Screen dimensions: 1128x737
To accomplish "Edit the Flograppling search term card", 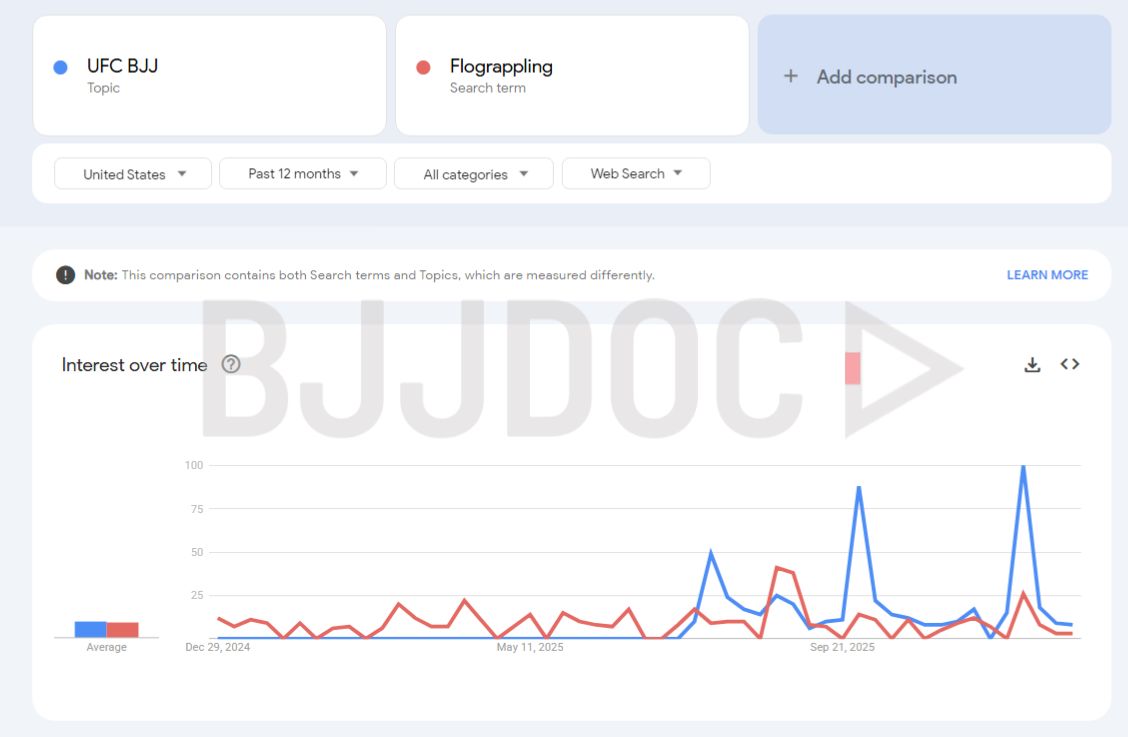I will coord(572,75).
